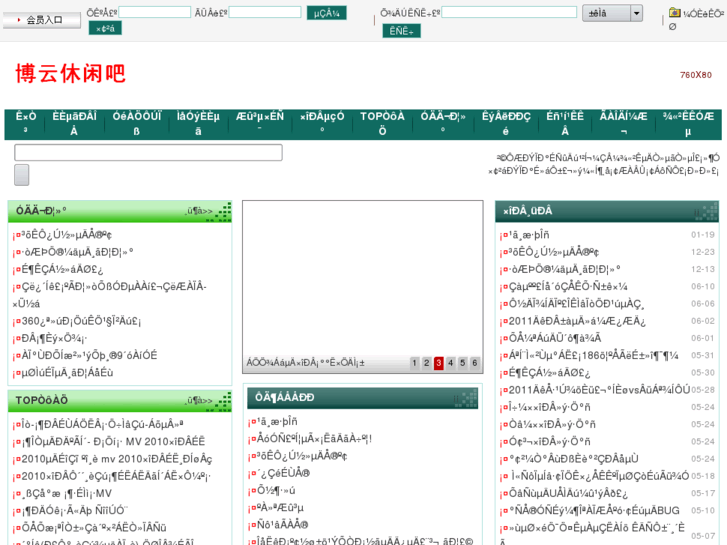Focus the password field left of µÇÂ¼

[x=265, y=13]
